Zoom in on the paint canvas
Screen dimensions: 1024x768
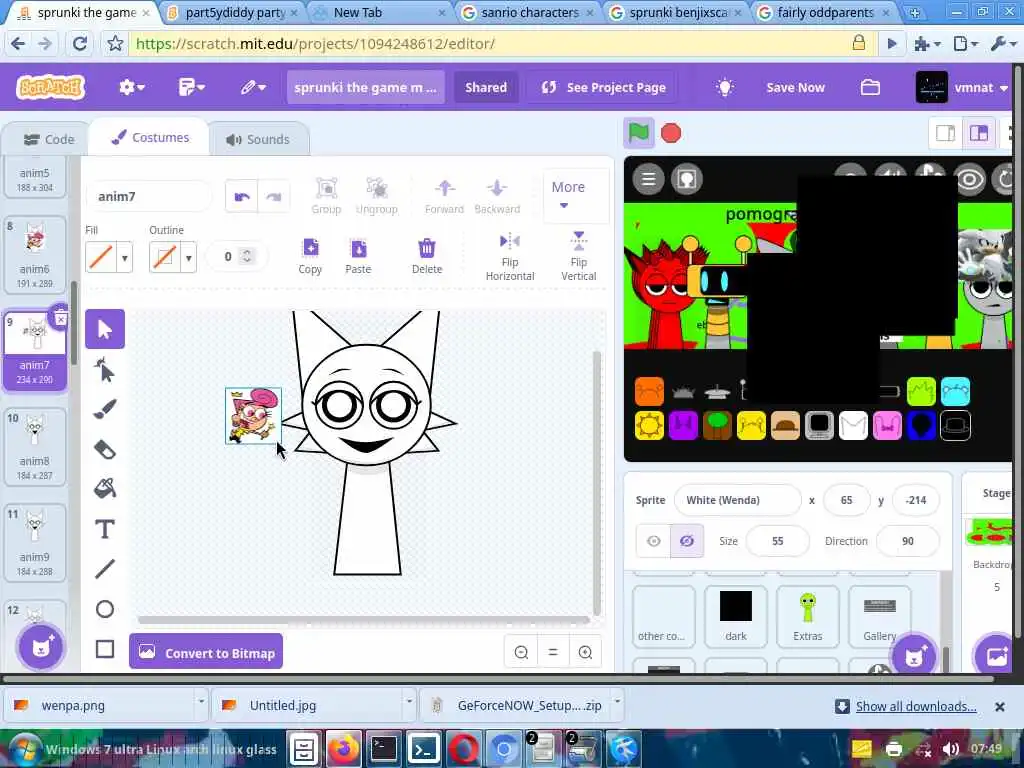click(x=585, y=652)
